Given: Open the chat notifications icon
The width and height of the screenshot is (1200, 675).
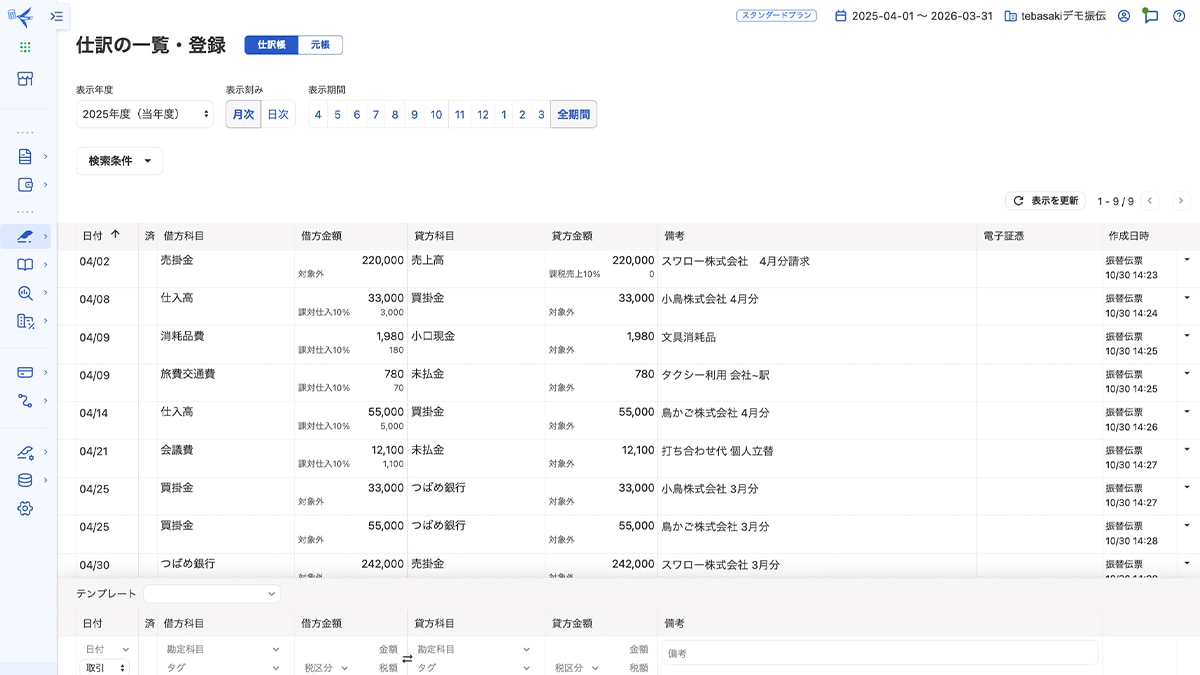Looking at the screenshot, I should coord(1151,16).
